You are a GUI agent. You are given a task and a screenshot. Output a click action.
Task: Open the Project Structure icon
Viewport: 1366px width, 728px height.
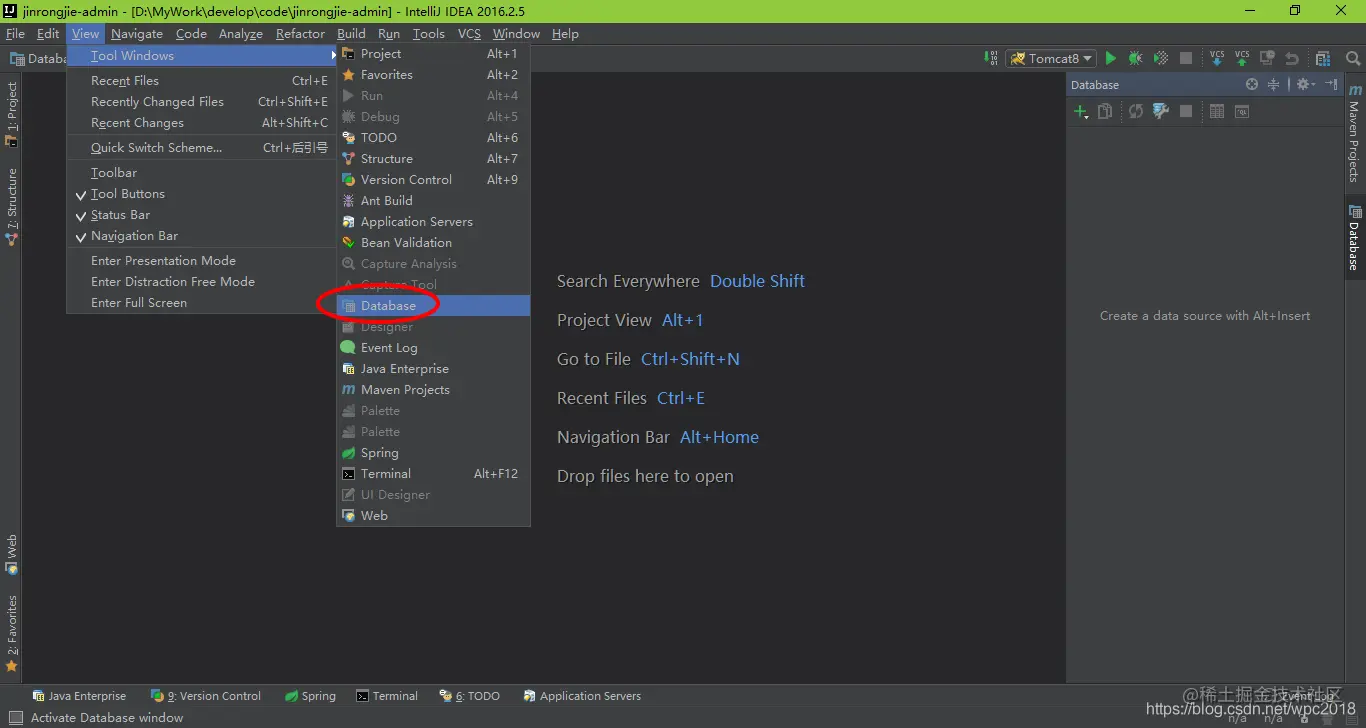click(x=1323, y=58)
